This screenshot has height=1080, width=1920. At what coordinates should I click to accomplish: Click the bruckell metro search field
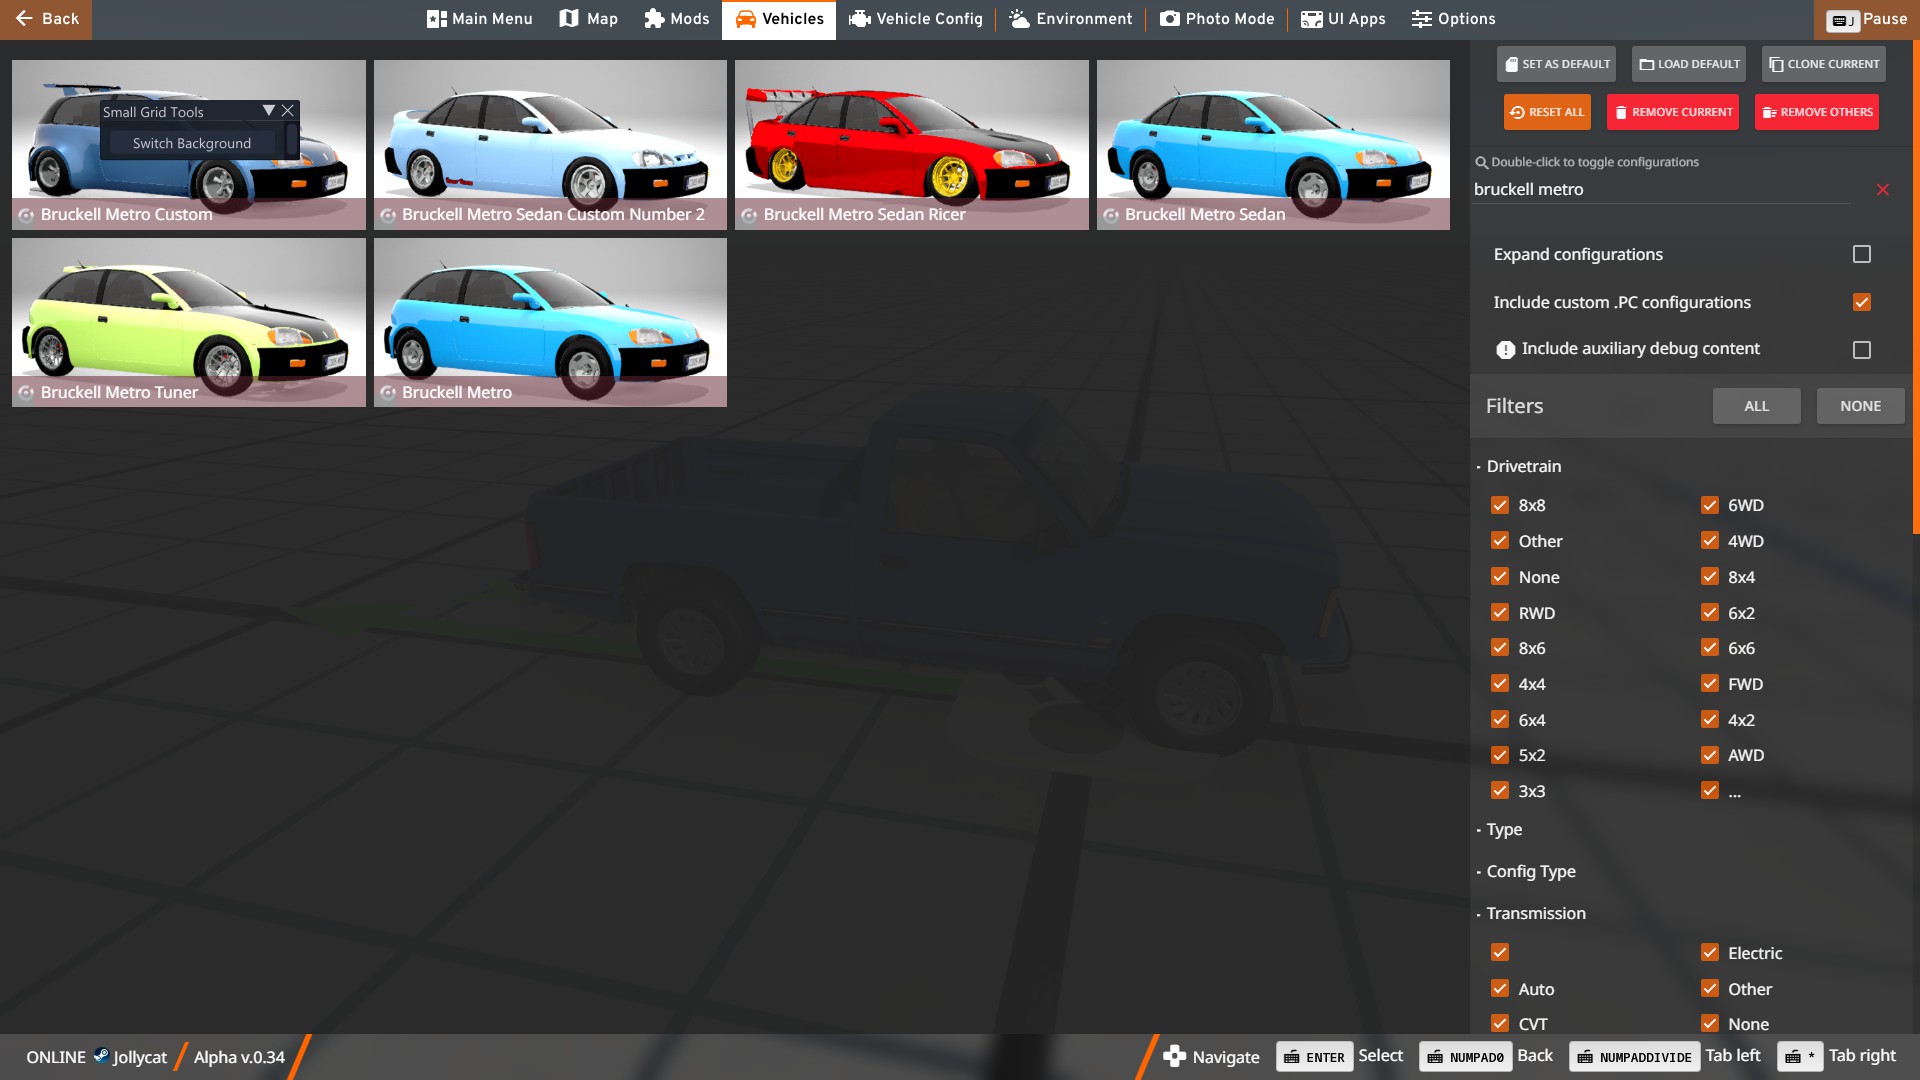[1662, 189]
